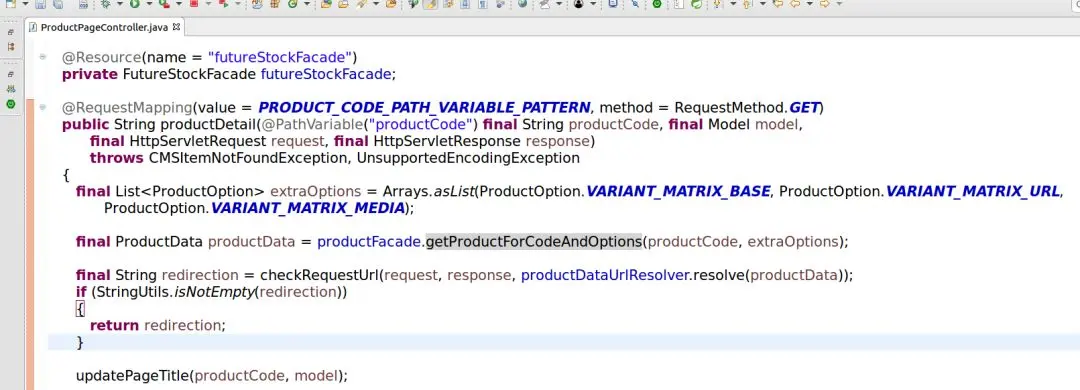Click the dark round profile toolbar icon

tap(579, 4)
